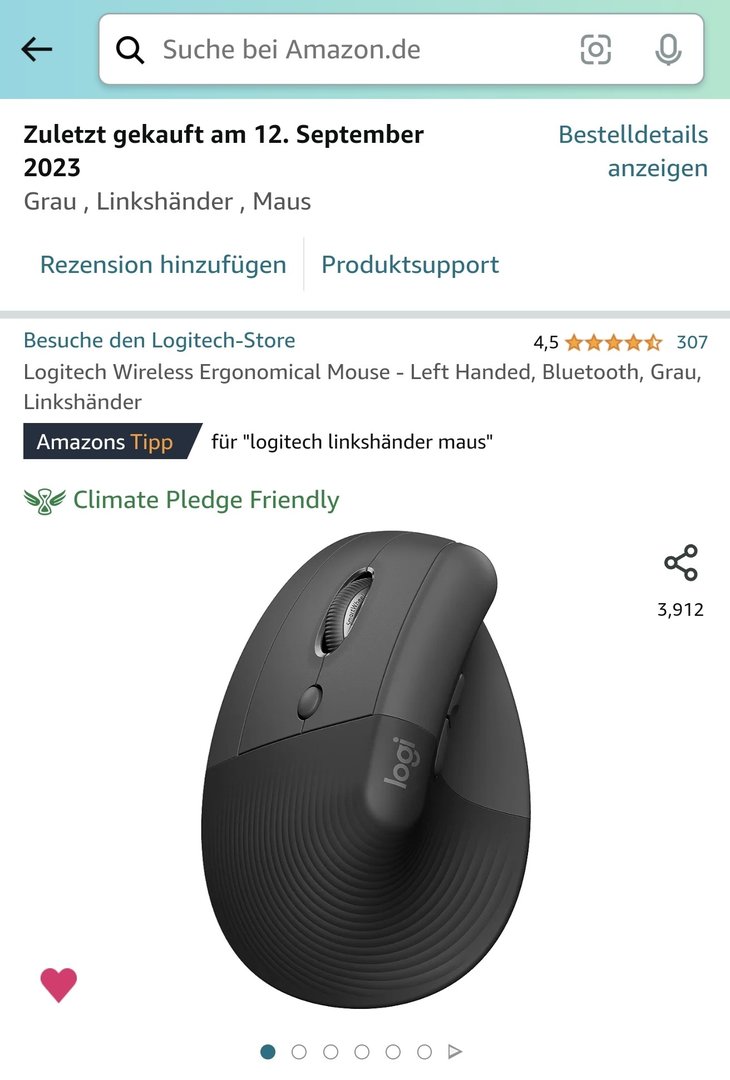Tap the Climate Pledge Friendly leaf icon

45,501
